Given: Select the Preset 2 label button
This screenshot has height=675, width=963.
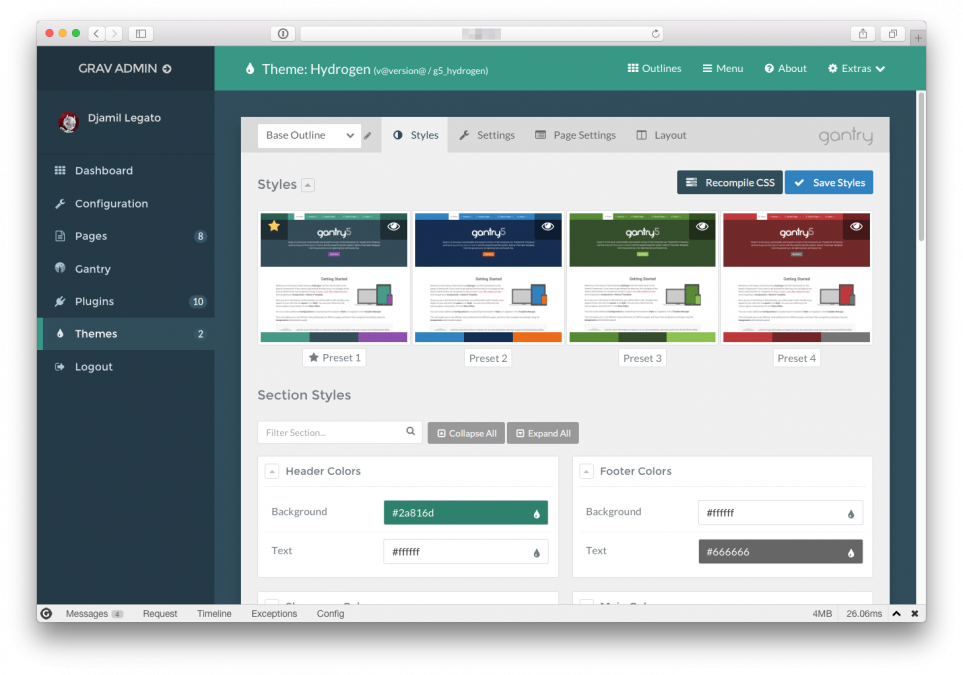Looking at the screenshot, I should 488,358.
